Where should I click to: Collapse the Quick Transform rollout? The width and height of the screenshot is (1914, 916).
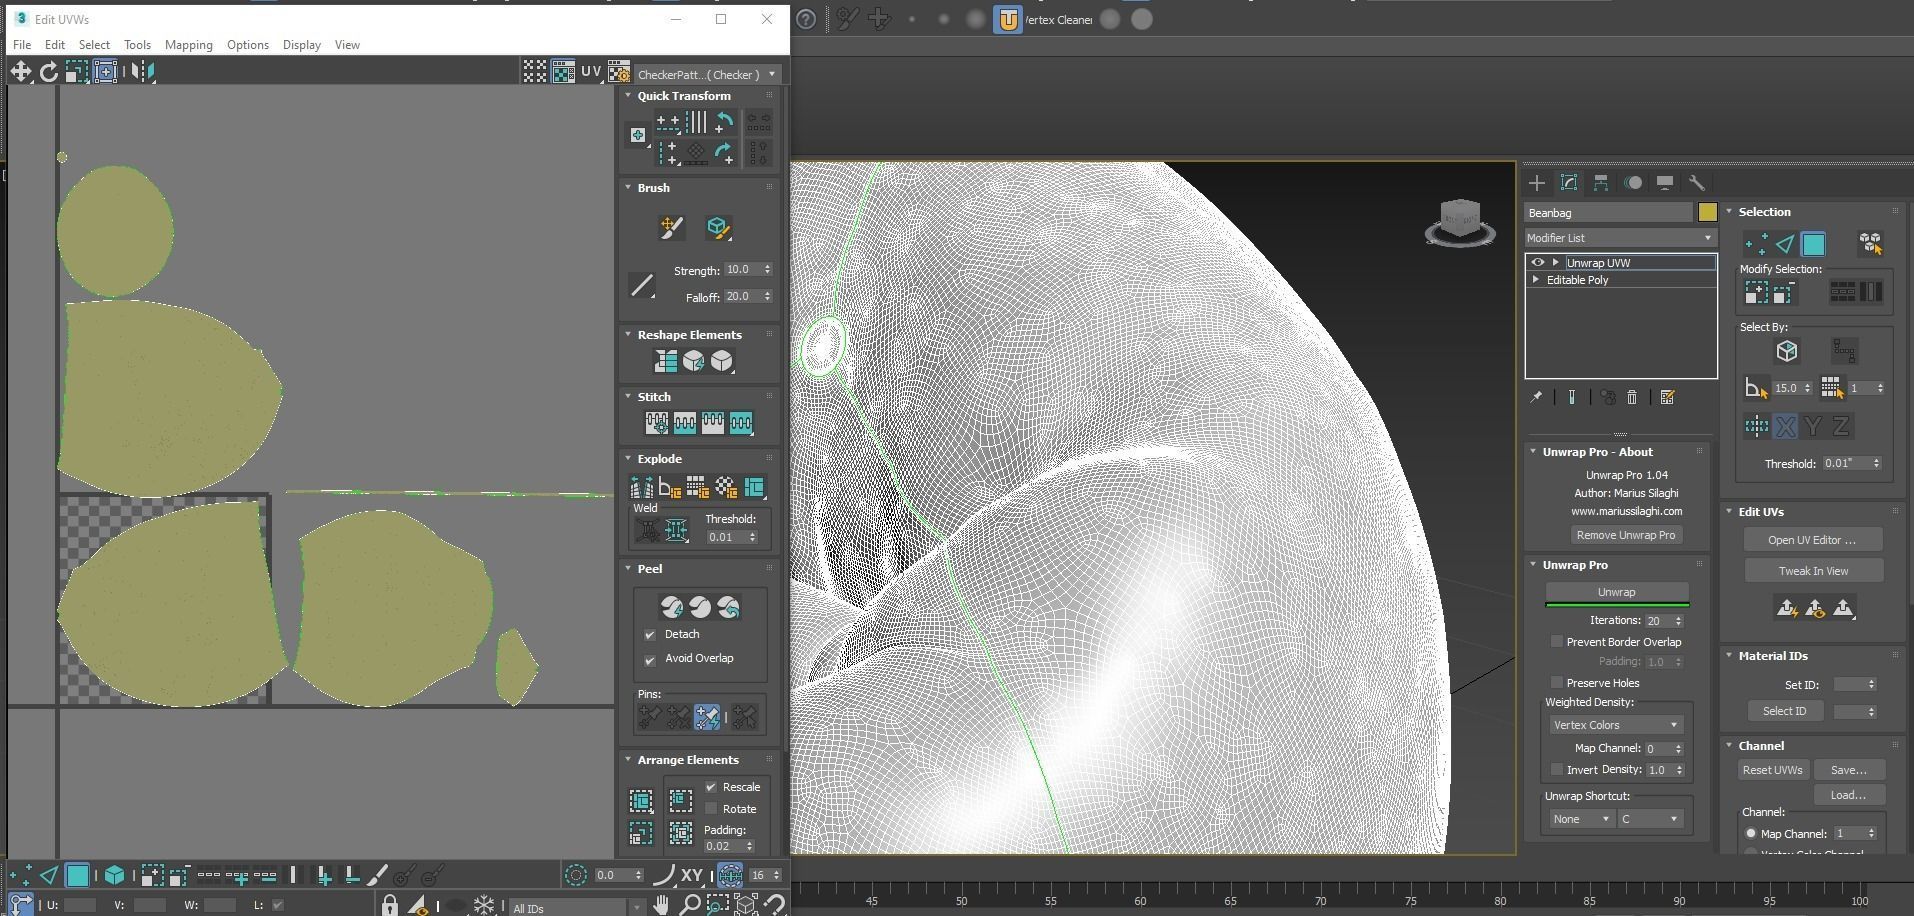point(628,96)
